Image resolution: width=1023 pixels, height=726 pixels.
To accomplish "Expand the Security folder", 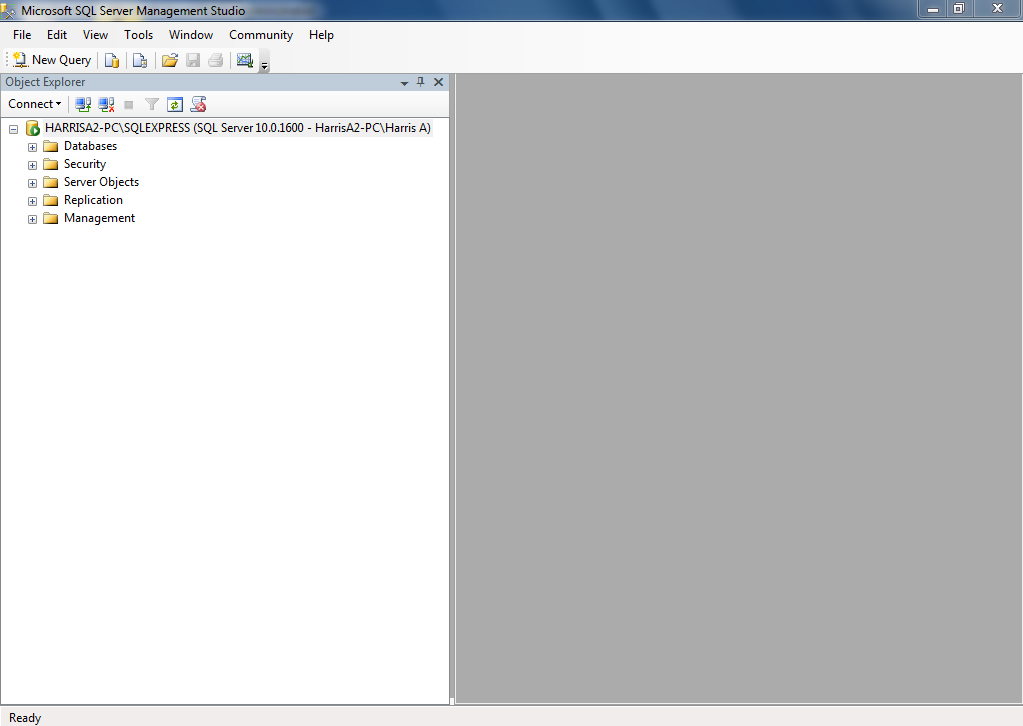I will click(31, 164).
